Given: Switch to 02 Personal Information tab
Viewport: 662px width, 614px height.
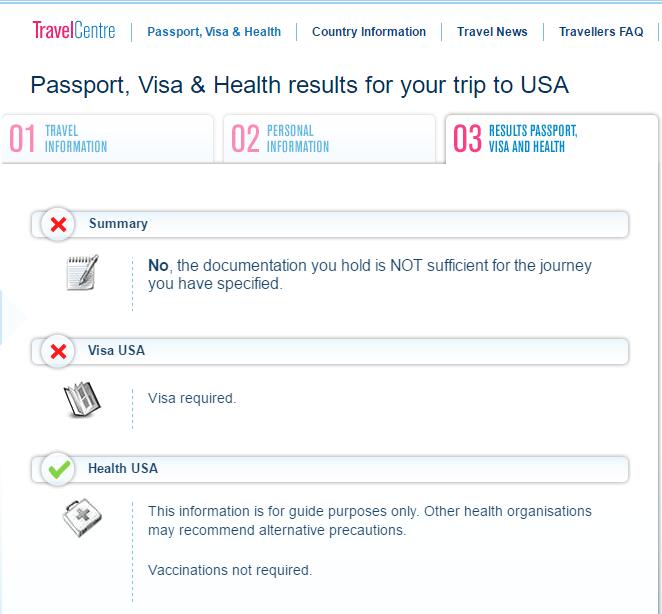Looking at the screenshot, I should 329,139.
